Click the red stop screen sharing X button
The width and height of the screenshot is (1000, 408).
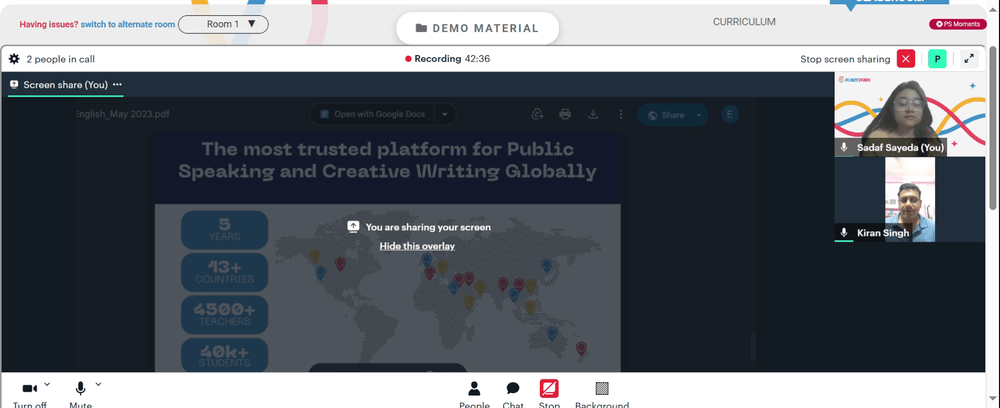906,59
